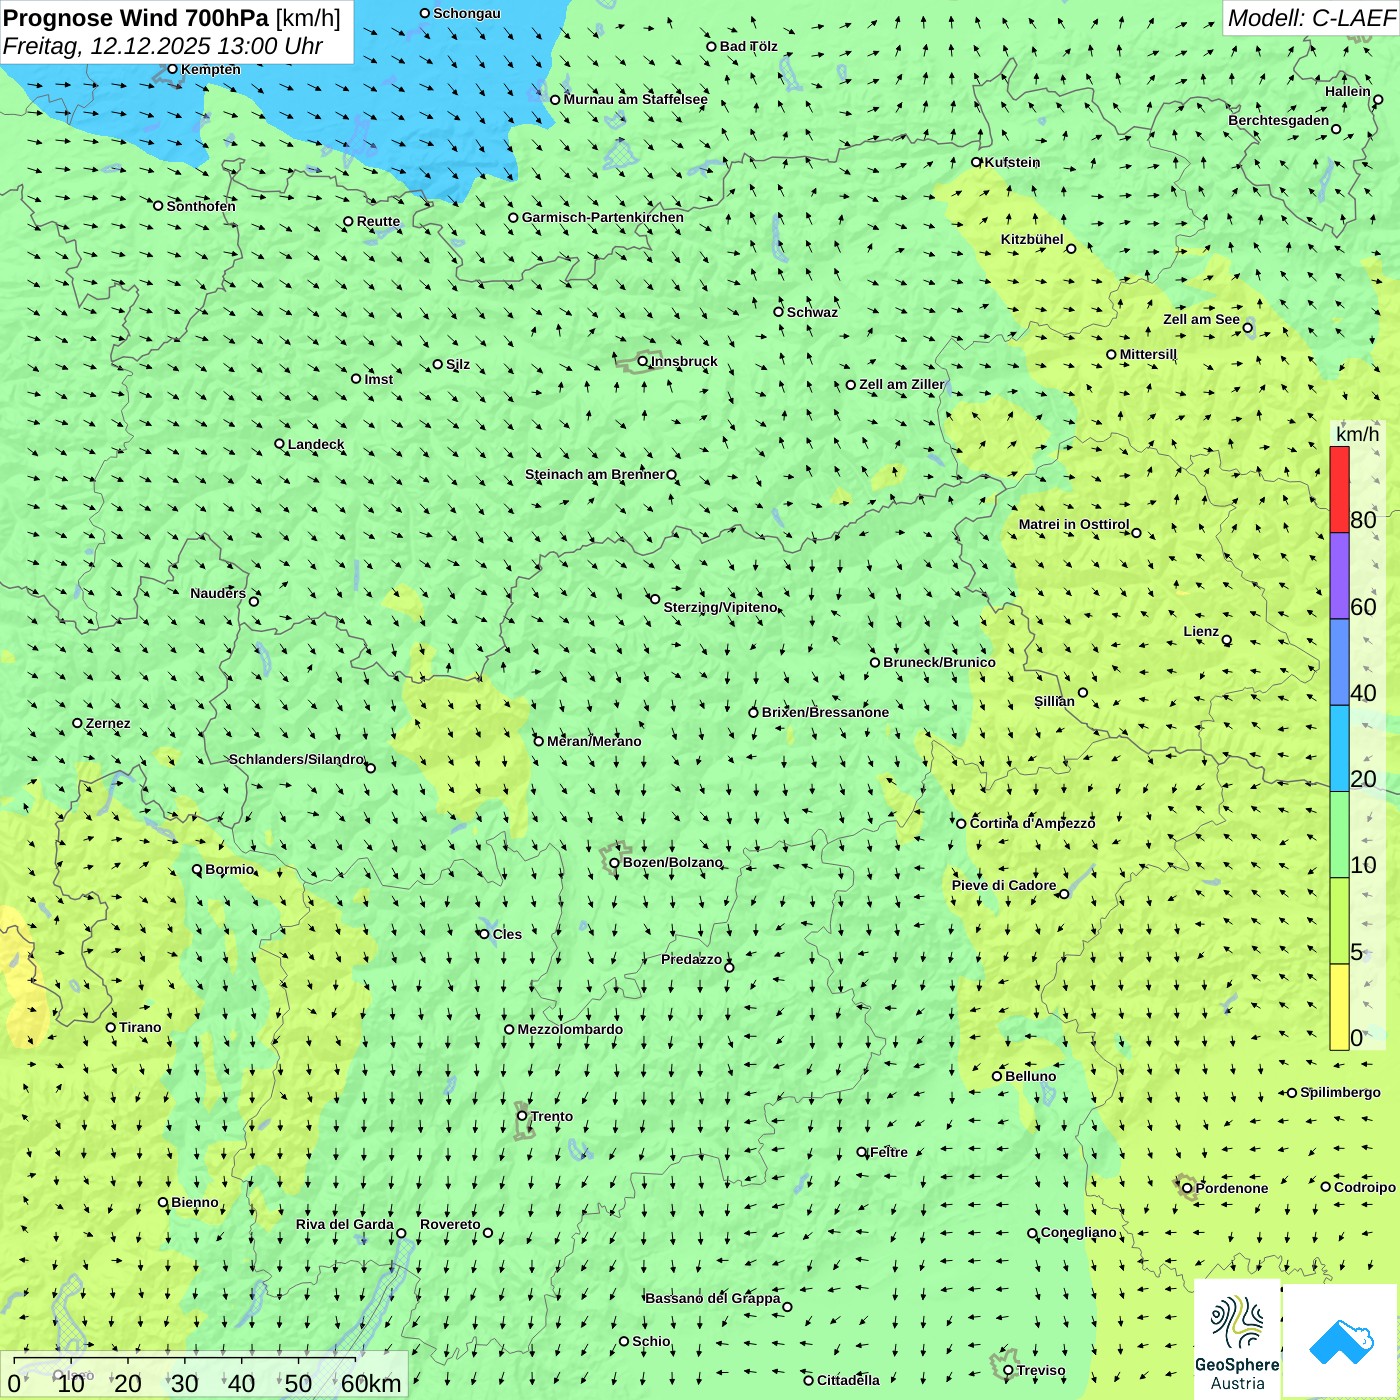The height and width of the screenshot is (1400, 1400).
Task: Click the GeoSphere Austria logo
Action: [x=1237, y=1340]
